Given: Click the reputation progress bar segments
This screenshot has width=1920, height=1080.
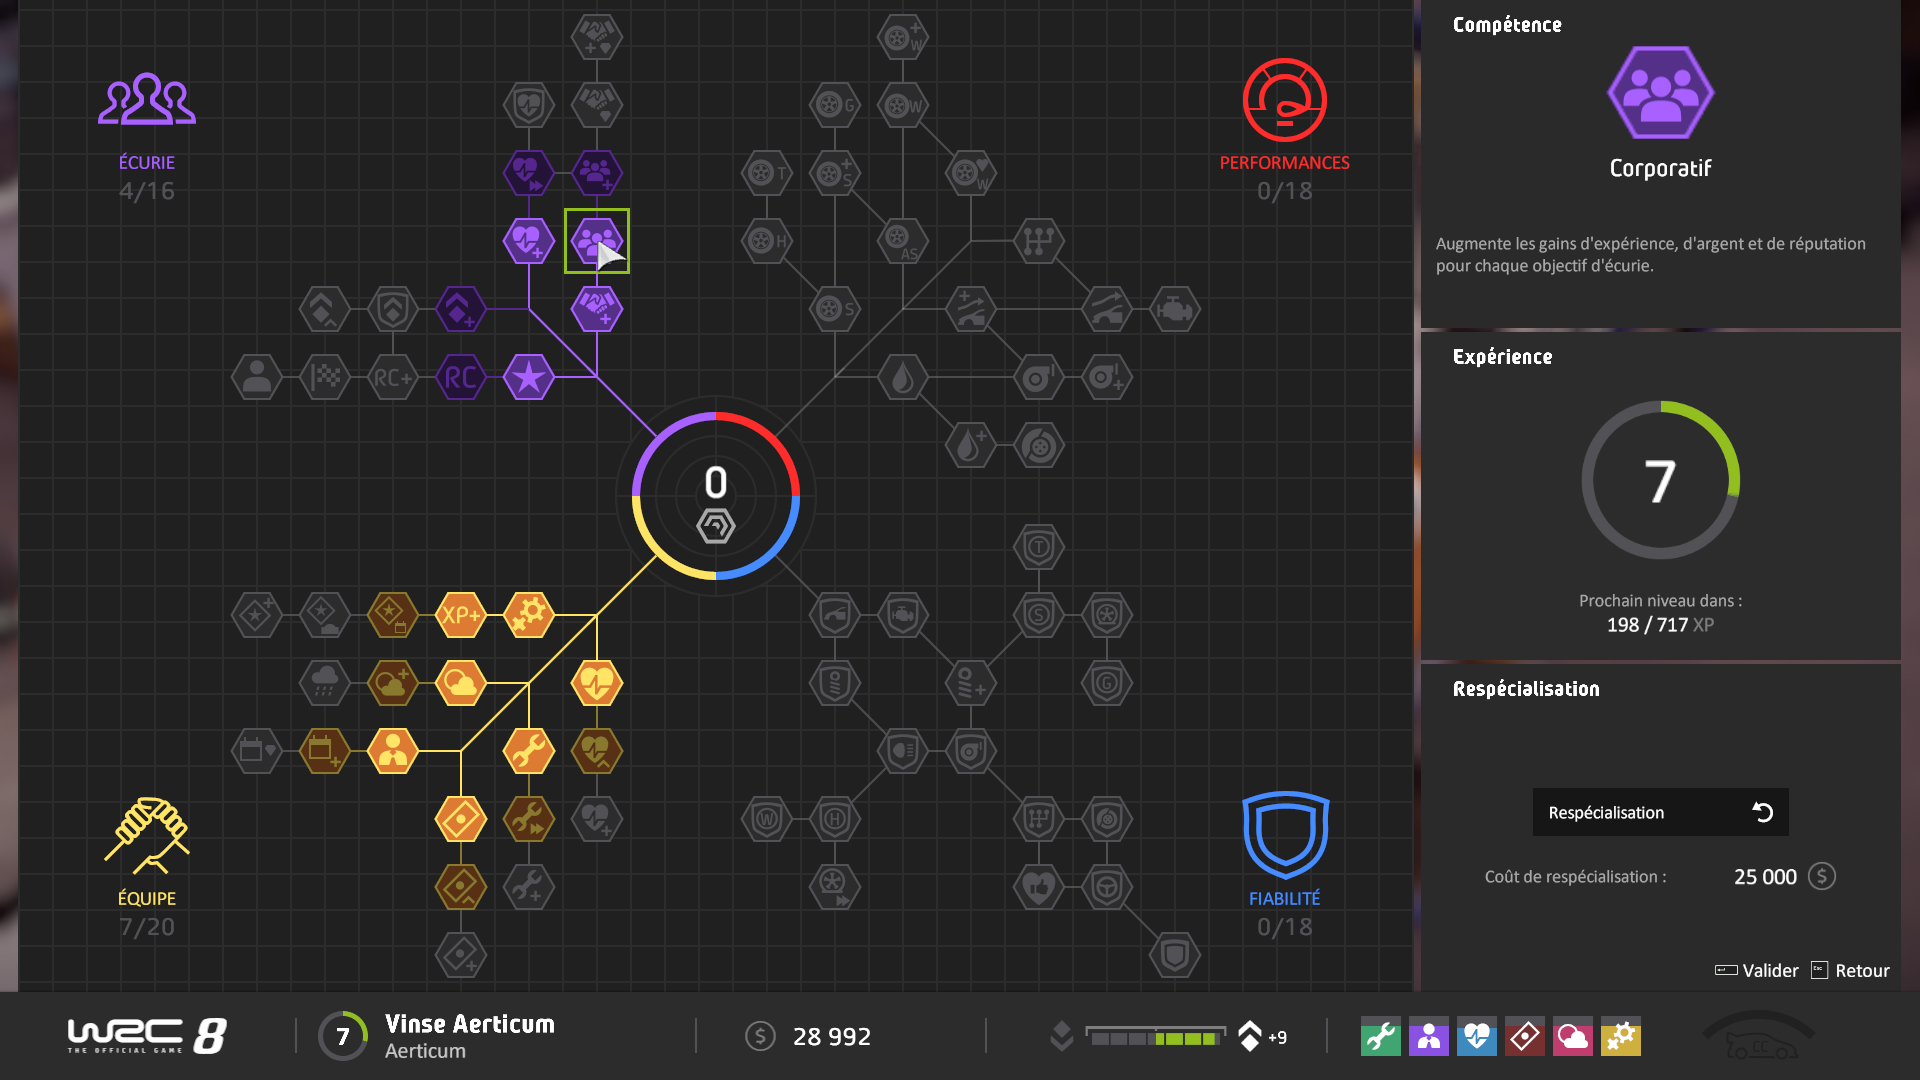Looking at the screenshot, I should [1155, 1037].
